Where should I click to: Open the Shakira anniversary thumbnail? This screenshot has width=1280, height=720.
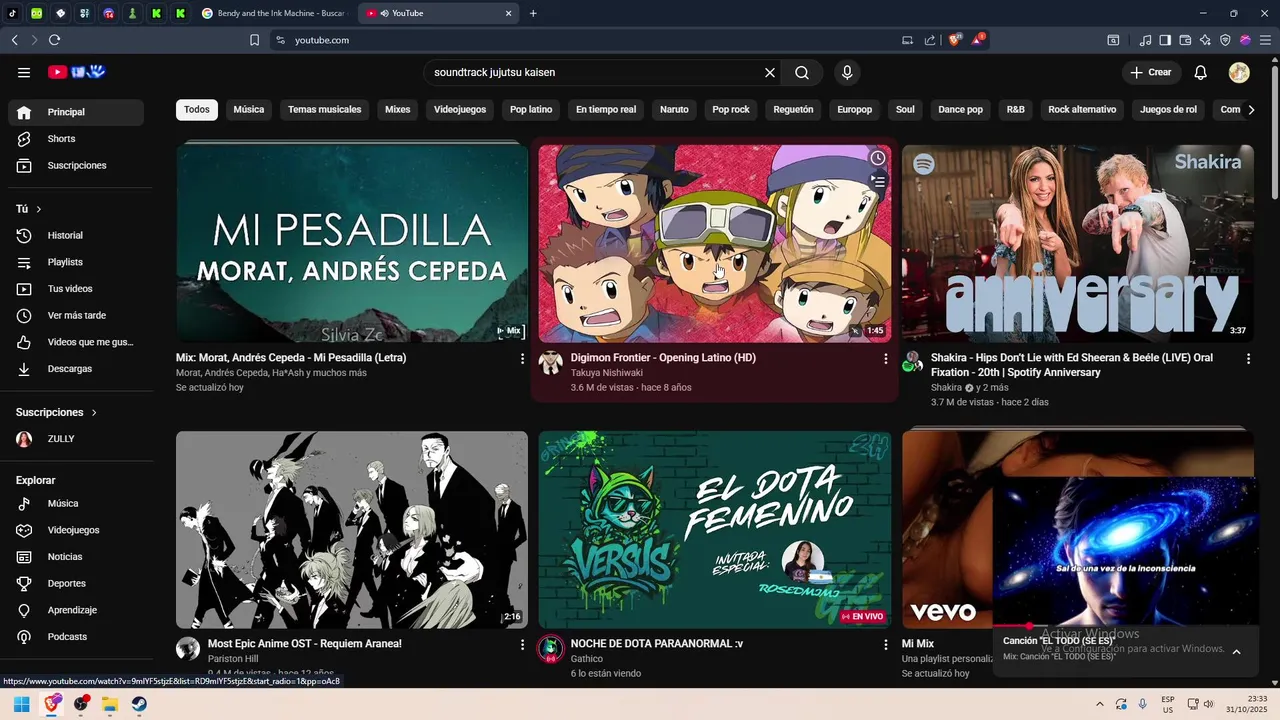tap(1078, 244)
